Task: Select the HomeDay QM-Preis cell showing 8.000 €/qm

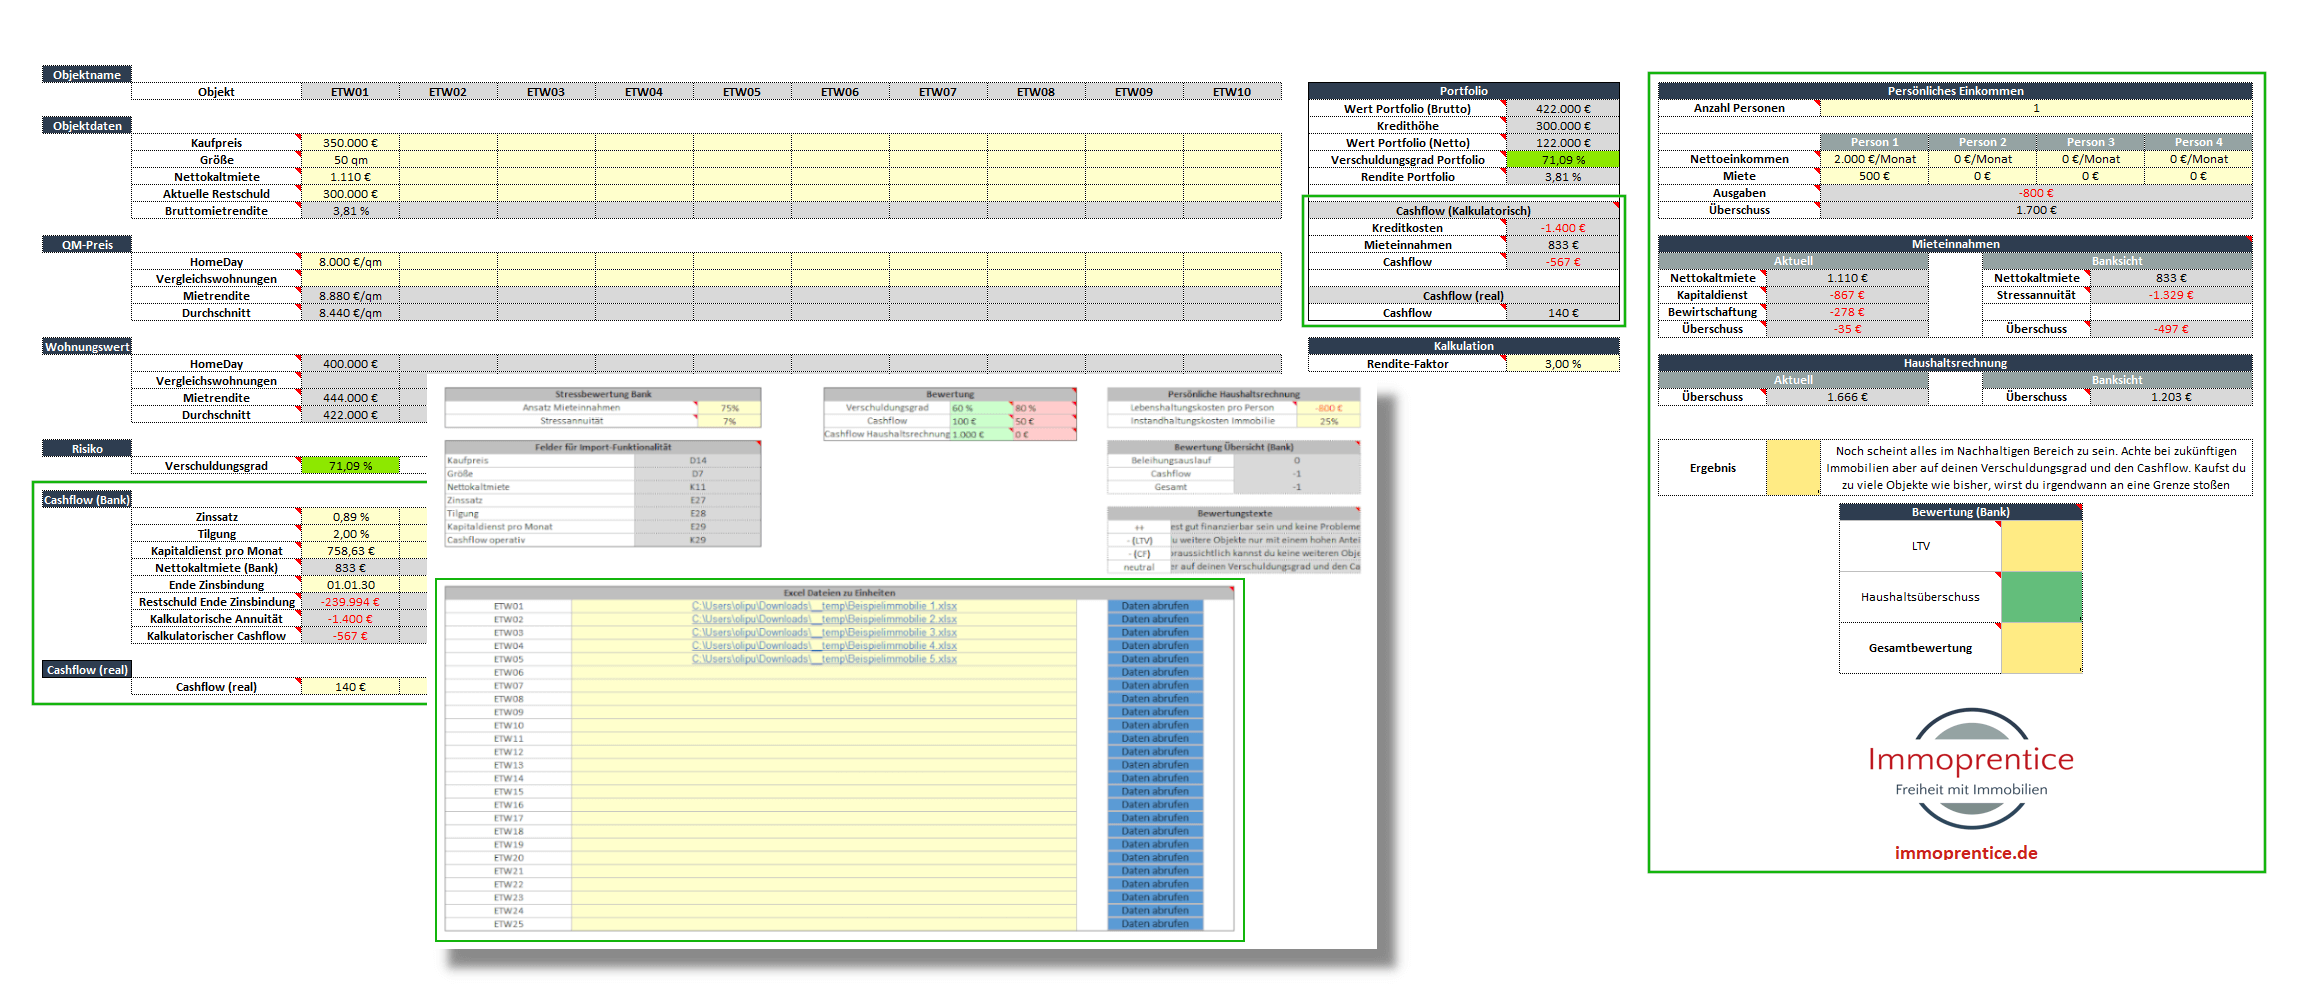Action: pos(350,262)
